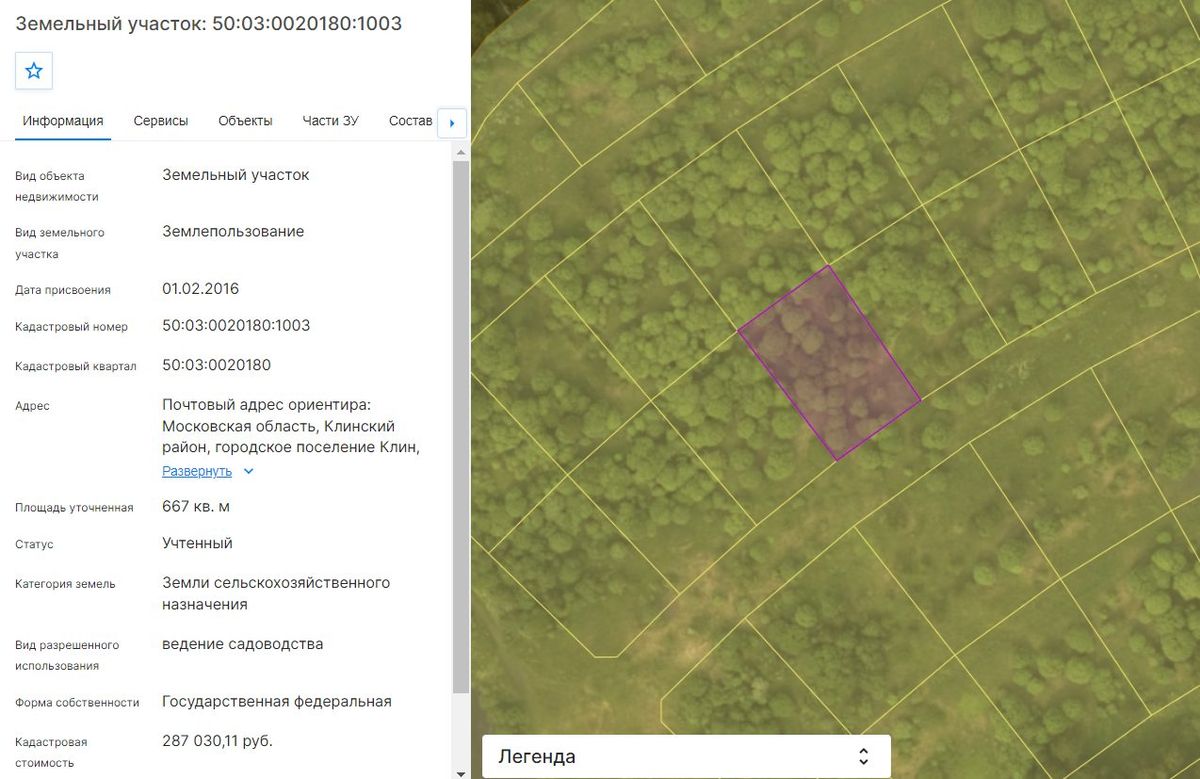Switch to the Сервисы tab
The image size is (1200, 779).
tap(161, 121)
